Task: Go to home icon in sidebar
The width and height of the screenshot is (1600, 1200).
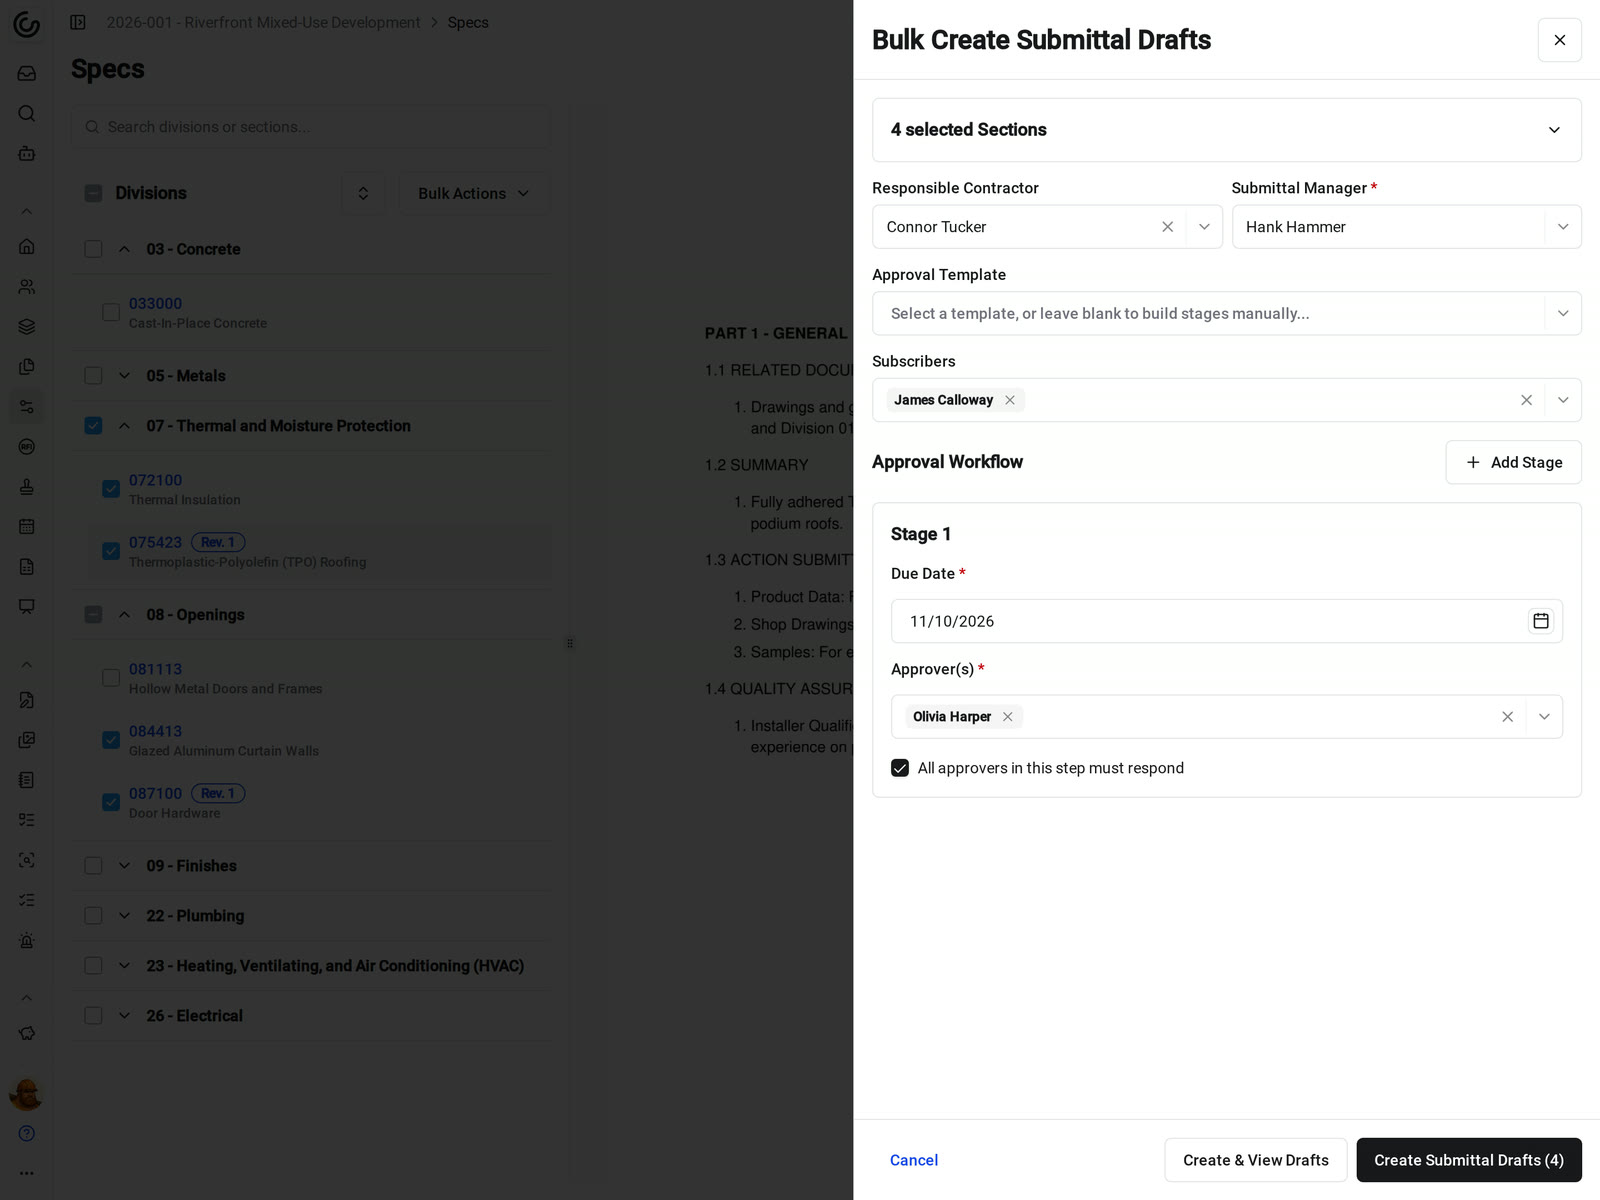Action: 27,246
